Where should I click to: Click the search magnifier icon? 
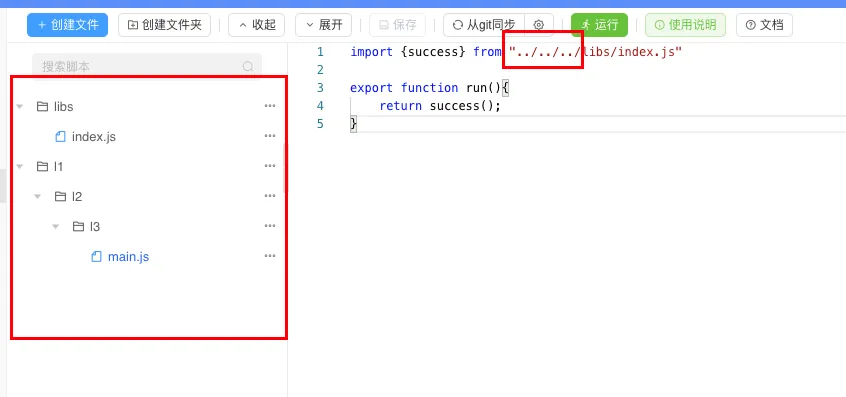(248, 67)
